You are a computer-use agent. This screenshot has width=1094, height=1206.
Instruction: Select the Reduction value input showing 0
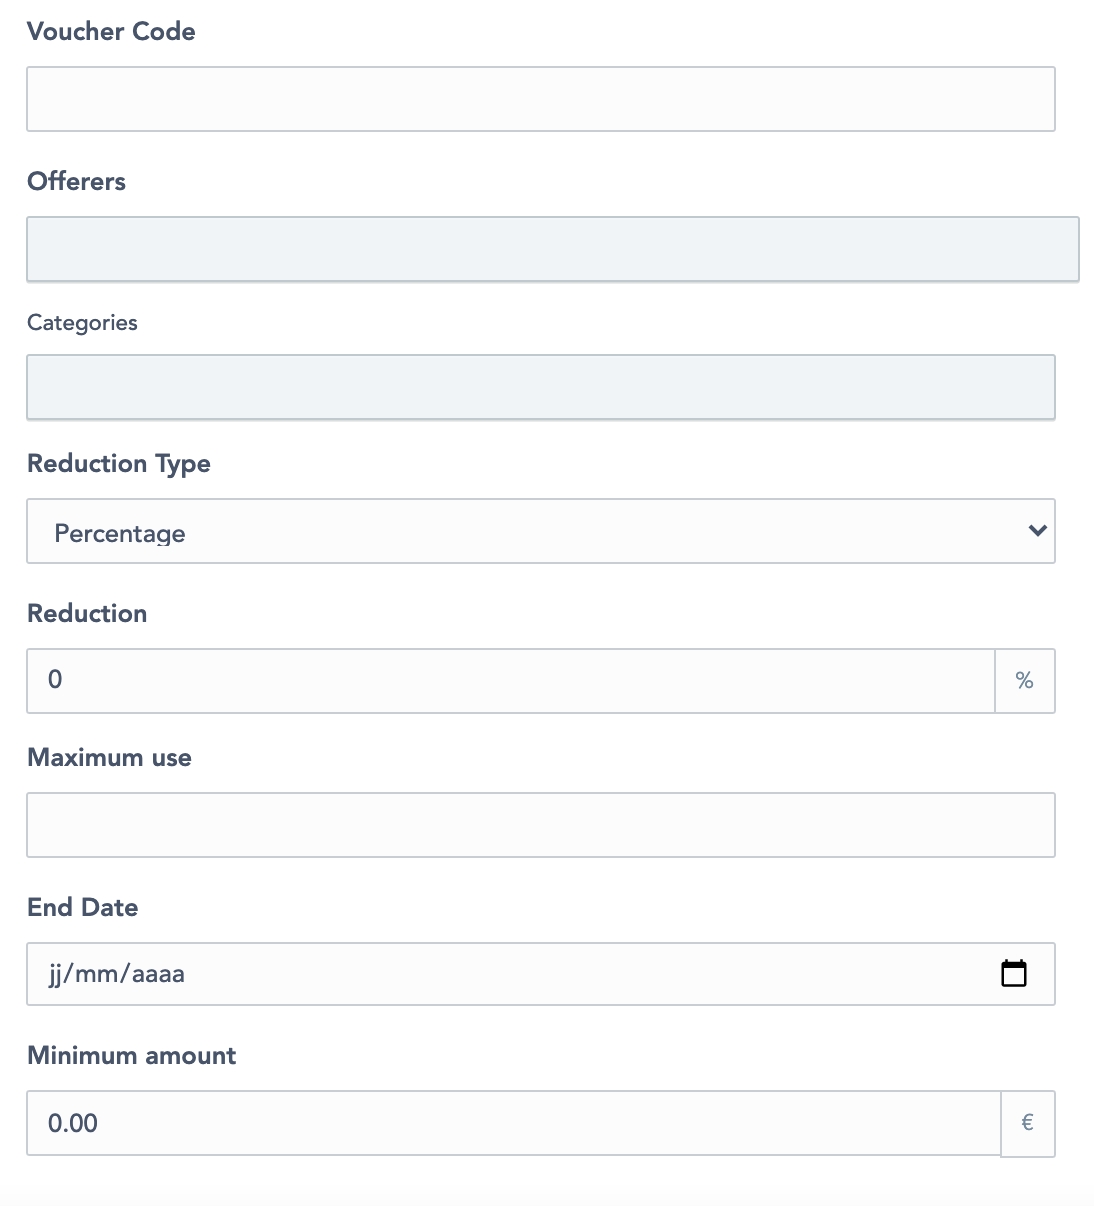510,681
